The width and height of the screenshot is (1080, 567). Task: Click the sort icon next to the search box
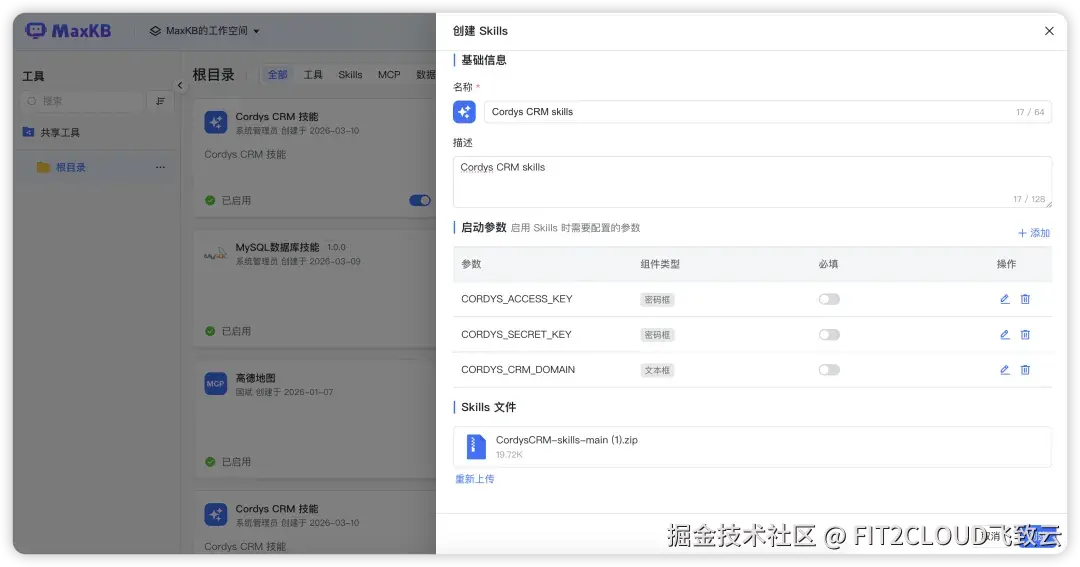(x=160, y=101)
